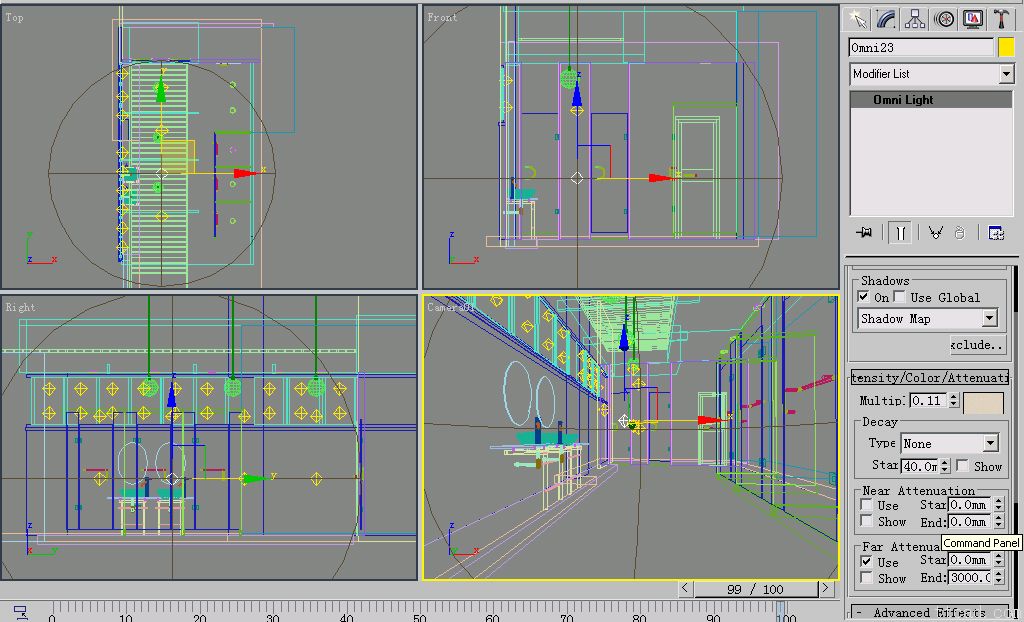Select the Motion panel icon

tap(943, 18)
